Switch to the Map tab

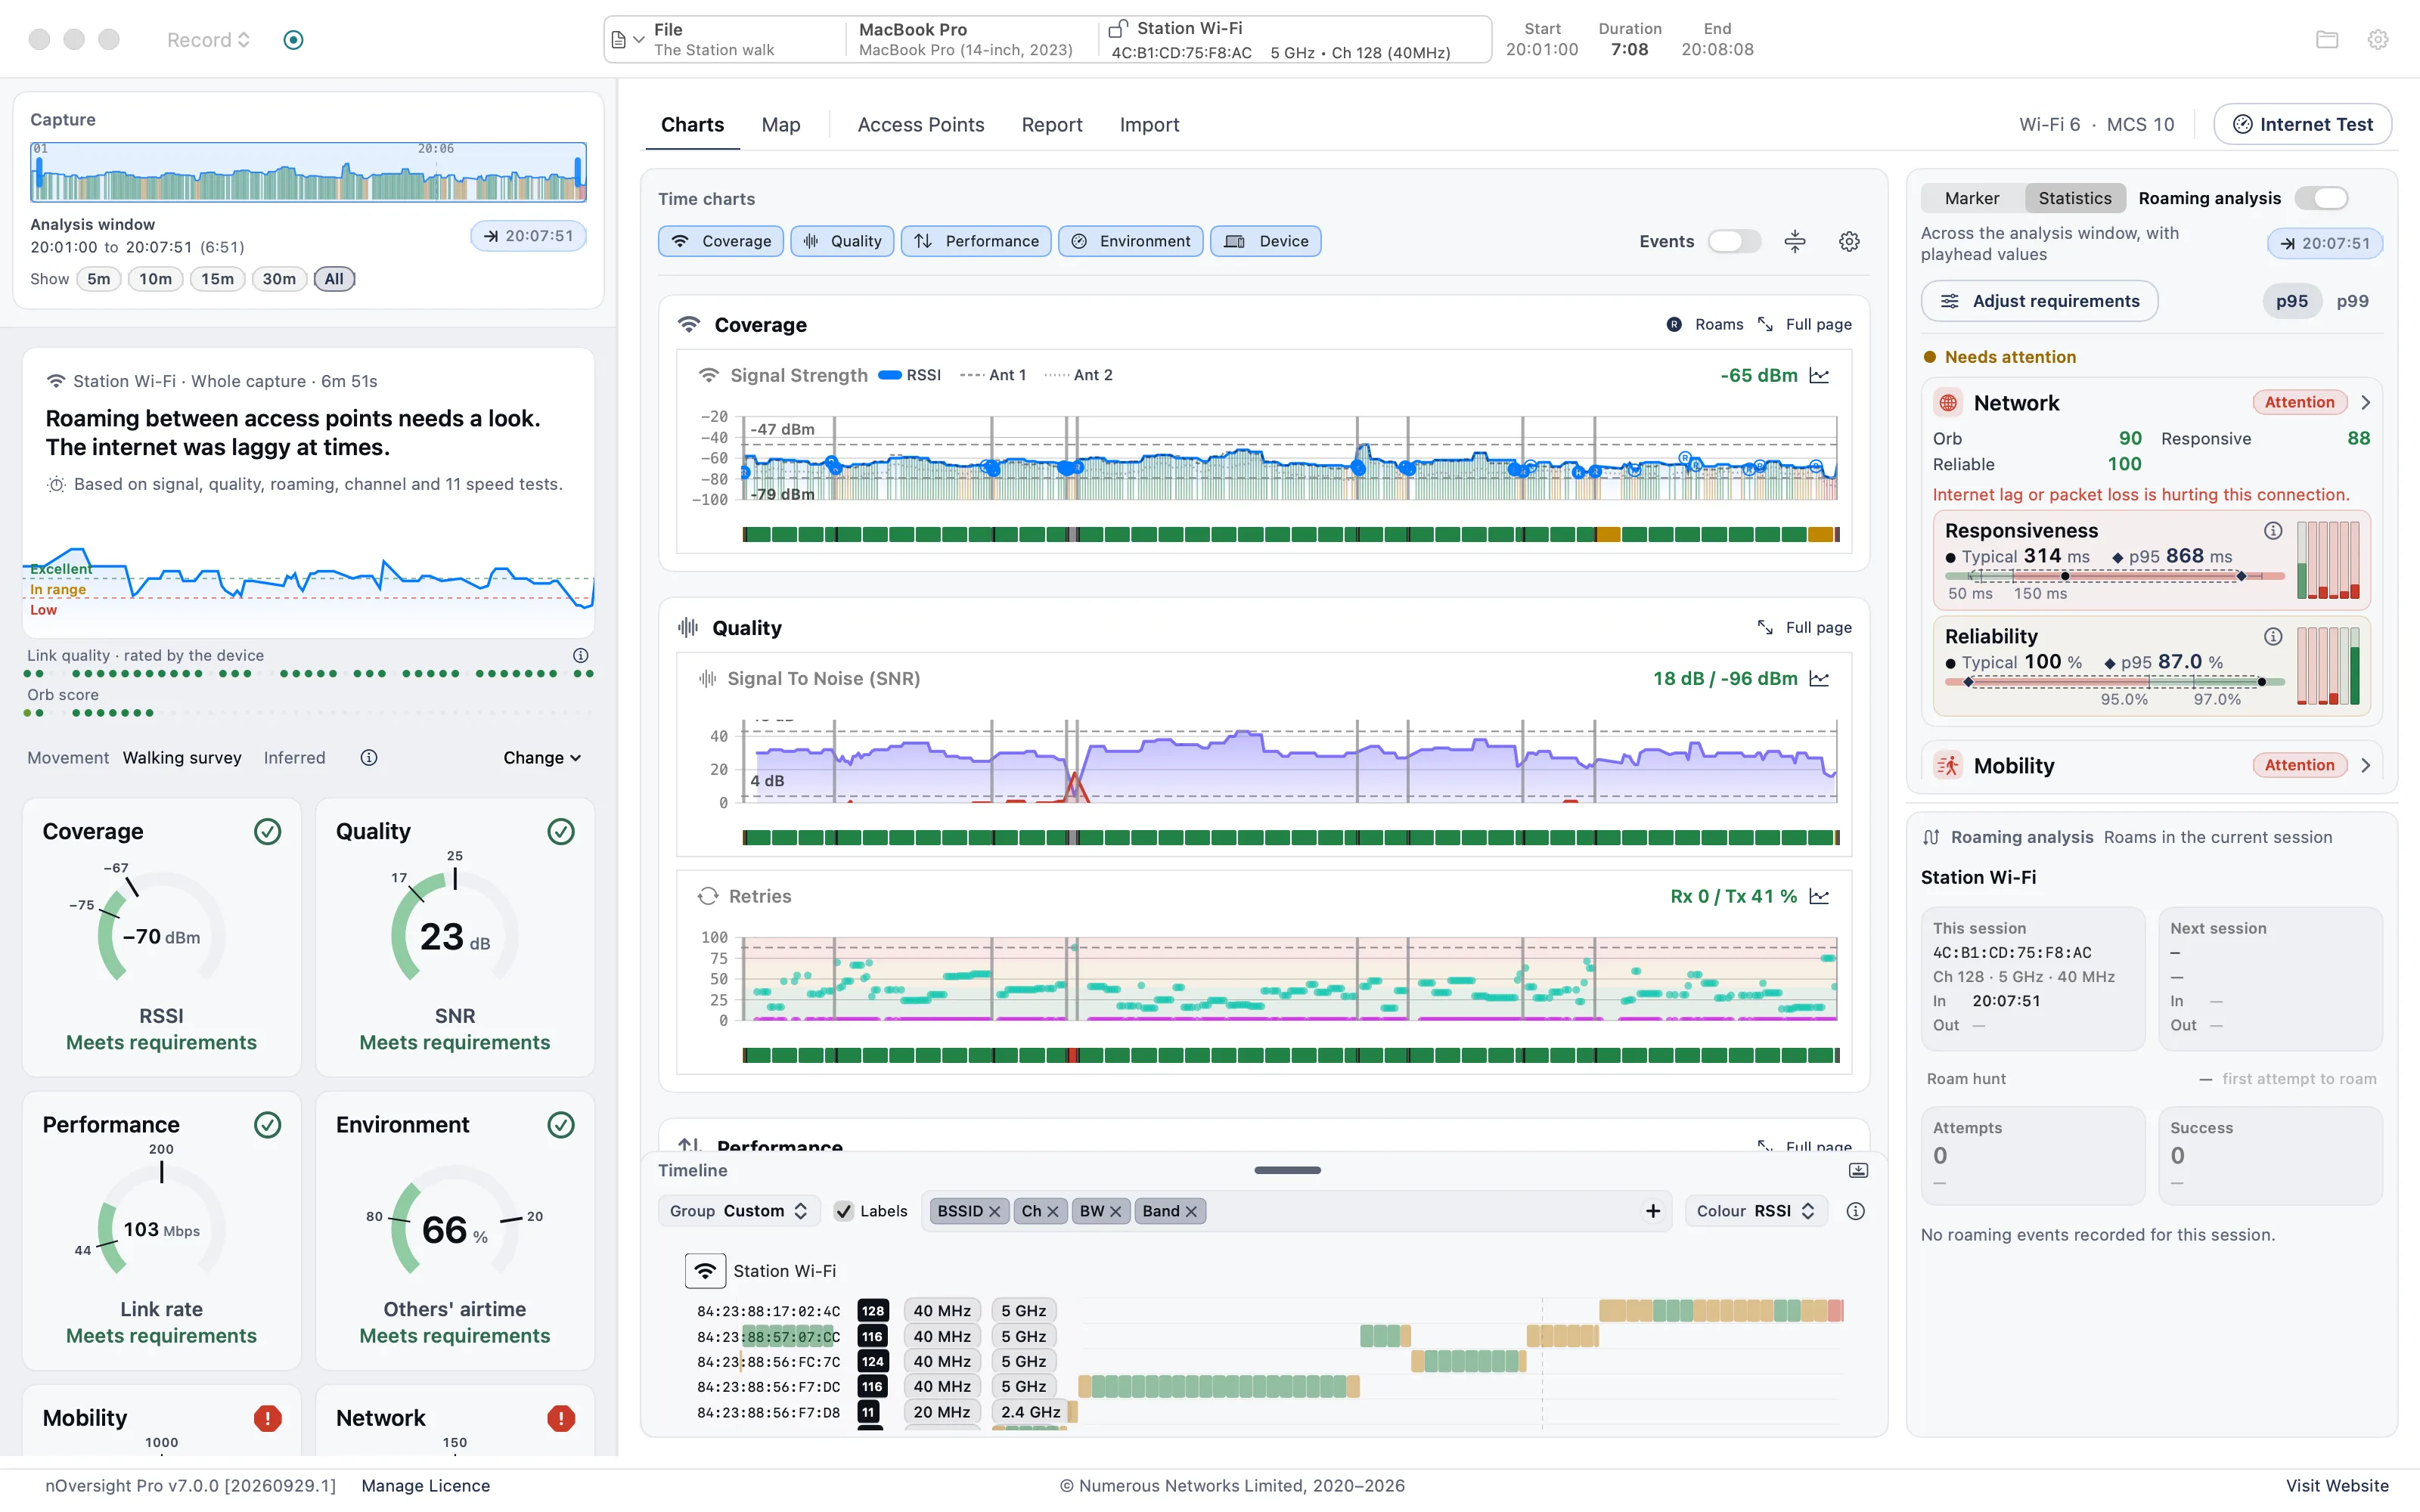(x=781, y=125)
